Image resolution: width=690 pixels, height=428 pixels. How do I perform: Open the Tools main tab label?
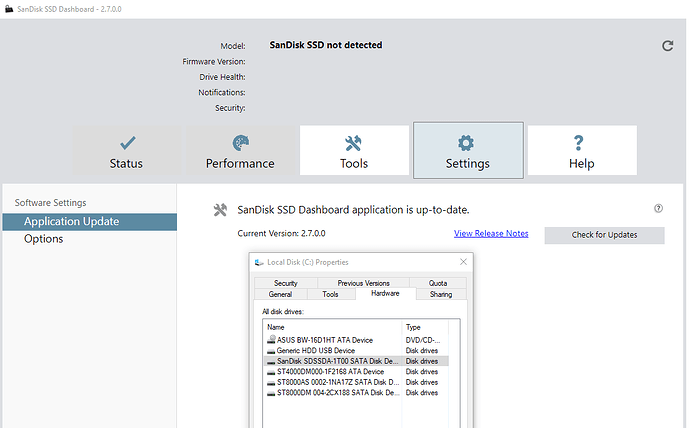(354, 164)
